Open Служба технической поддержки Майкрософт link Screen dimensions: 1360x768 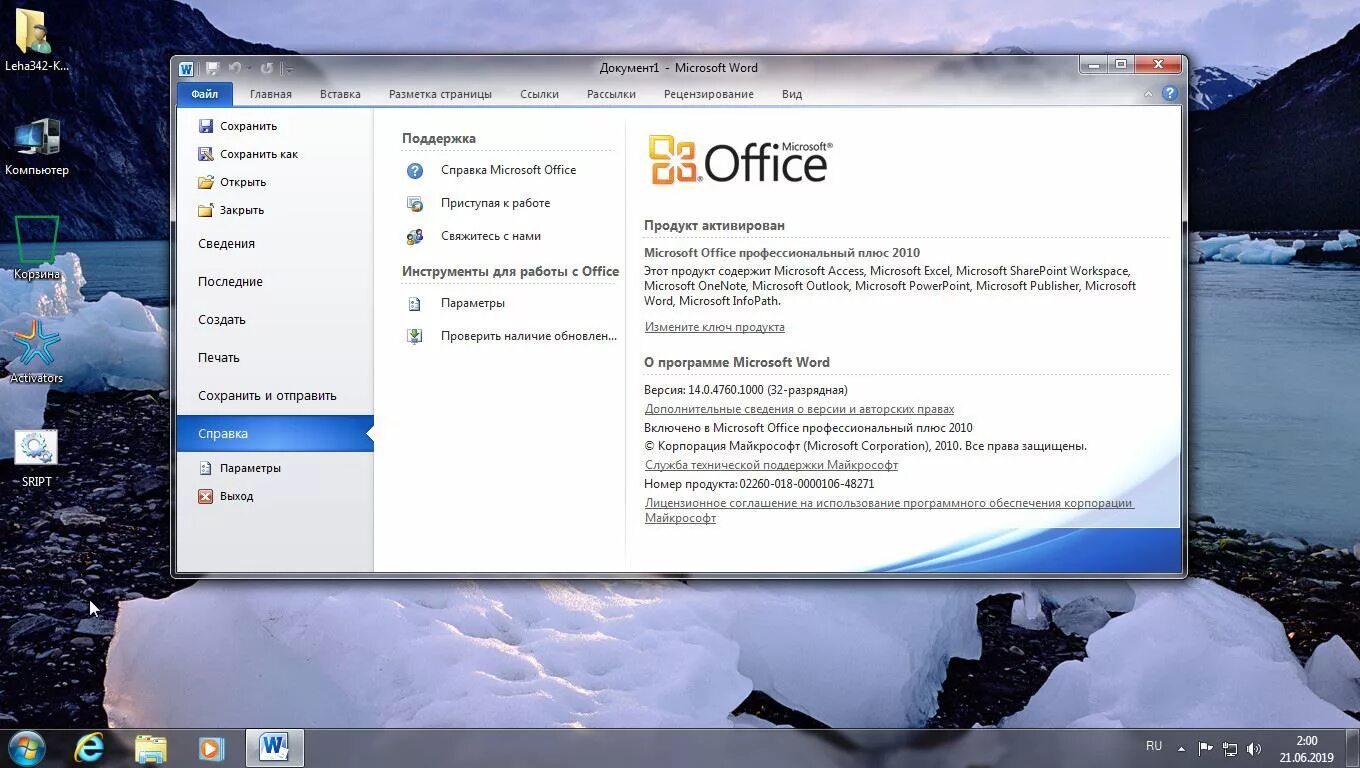click(x=771, y=465)
